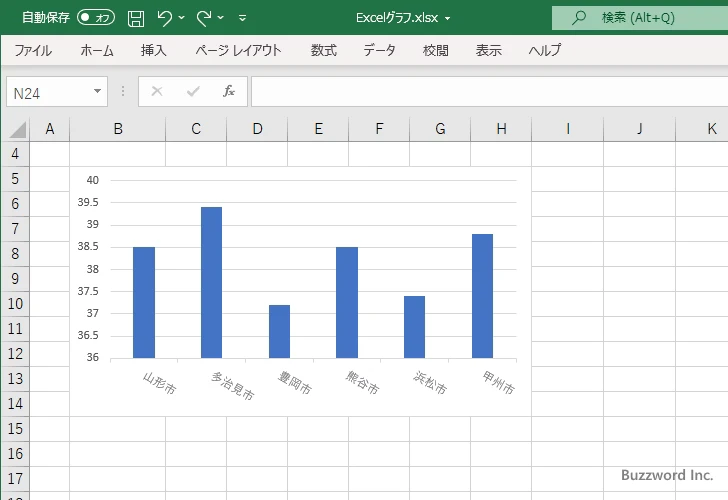
Task: Open the 表示 tab
Action: [488, 50]
